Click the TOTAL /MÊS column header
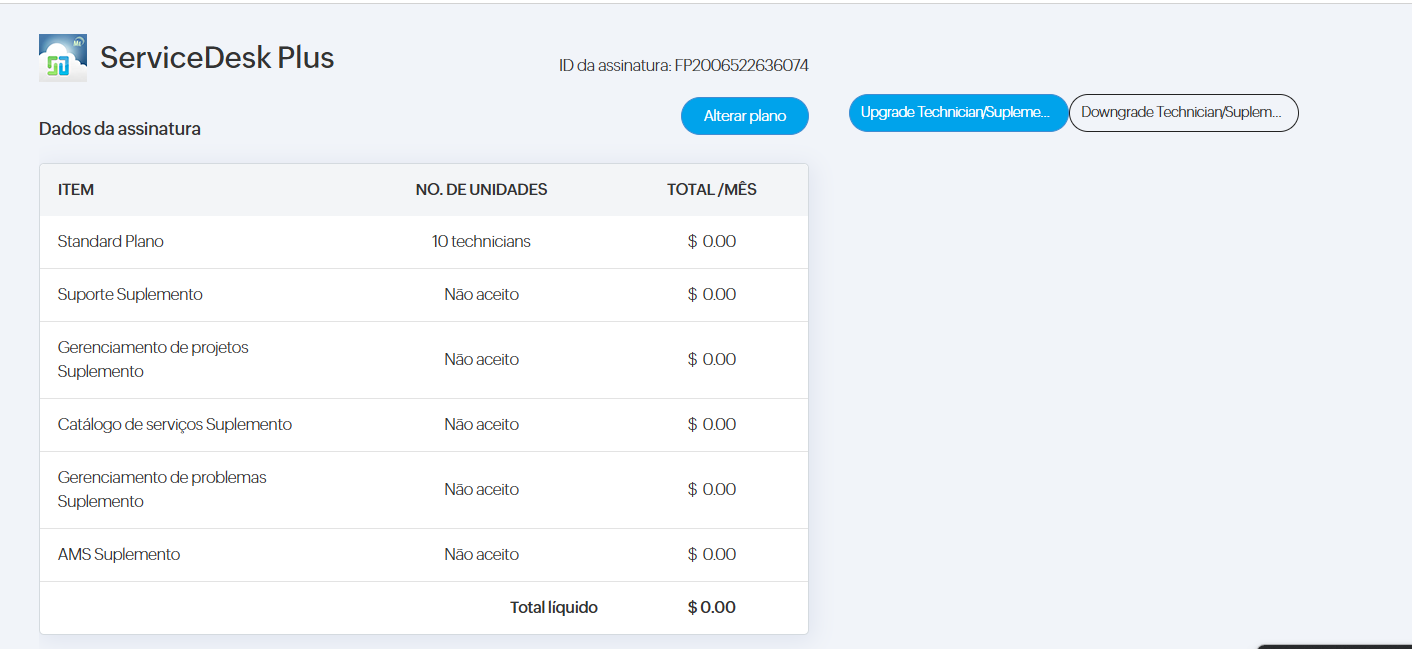The image size is (1412, 649). click(x=711, y=190)
